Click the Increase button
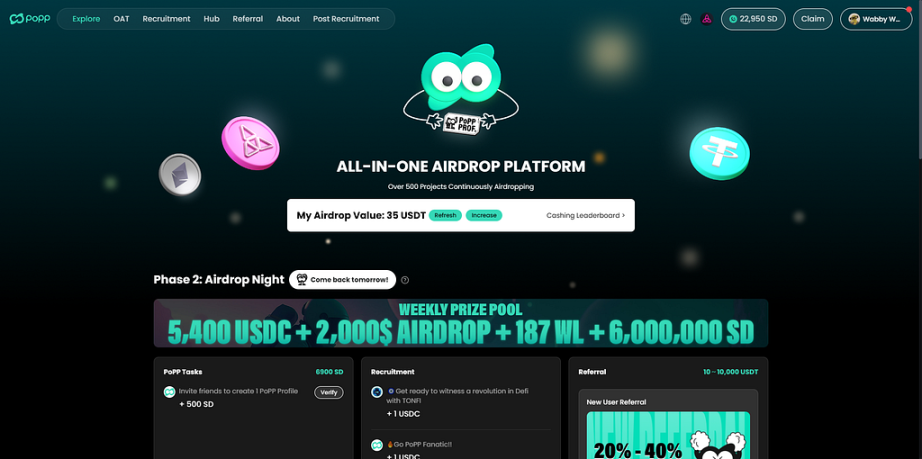 [x=484, y=215]
